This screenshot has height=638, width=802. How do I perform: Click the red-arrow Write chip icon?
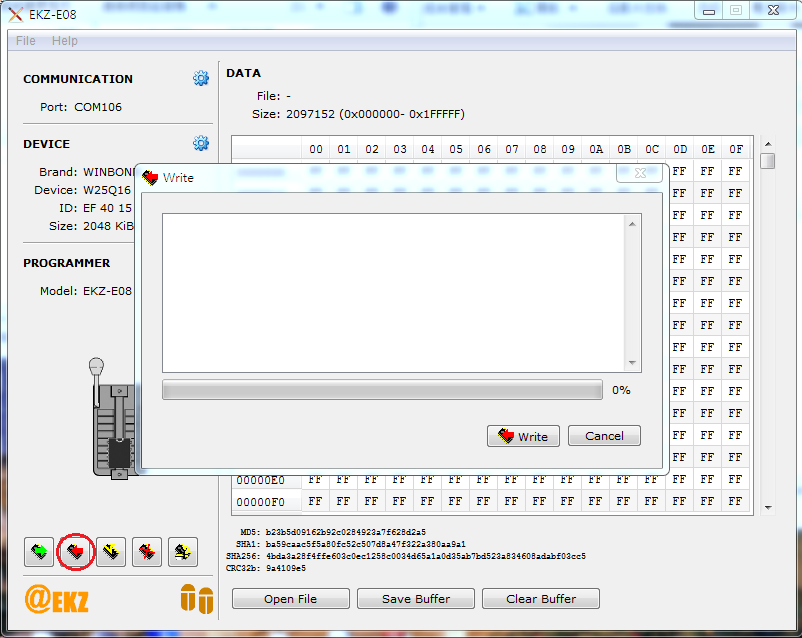[75, 551]
